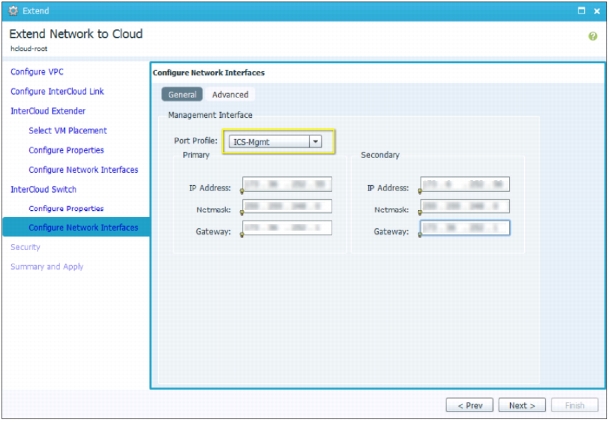The height and width of the screenshot is (422, 609).
Task: Switch to the General tab
Action: (x=182, y=94)
